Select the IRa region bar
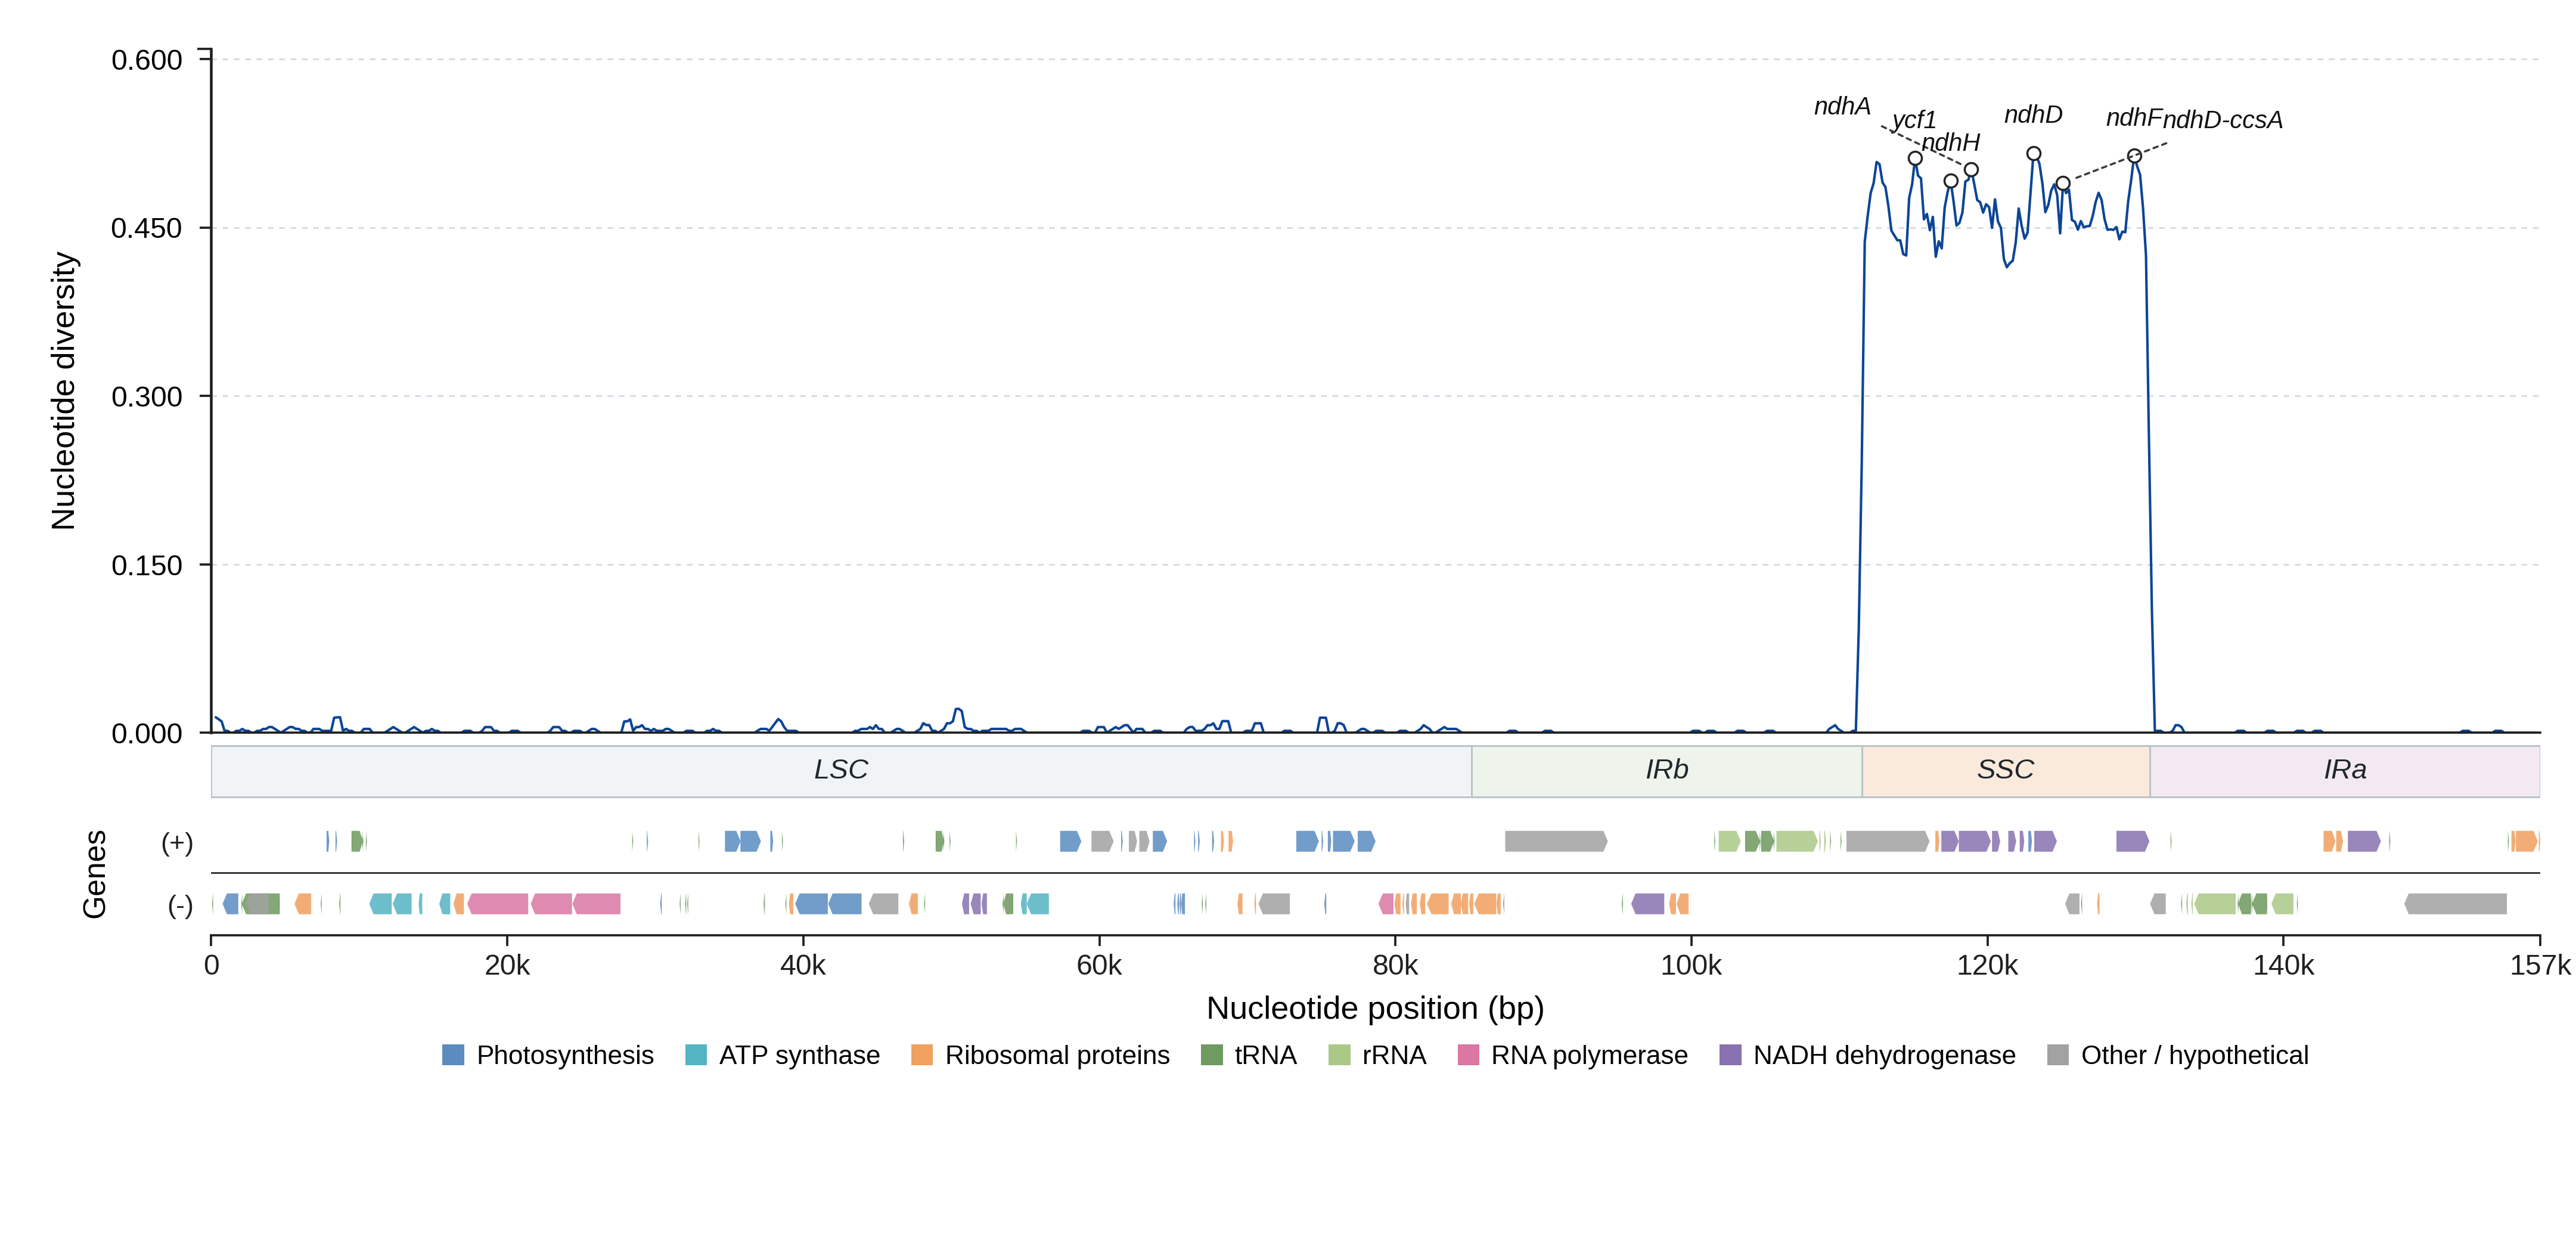 click(2344, 771)
